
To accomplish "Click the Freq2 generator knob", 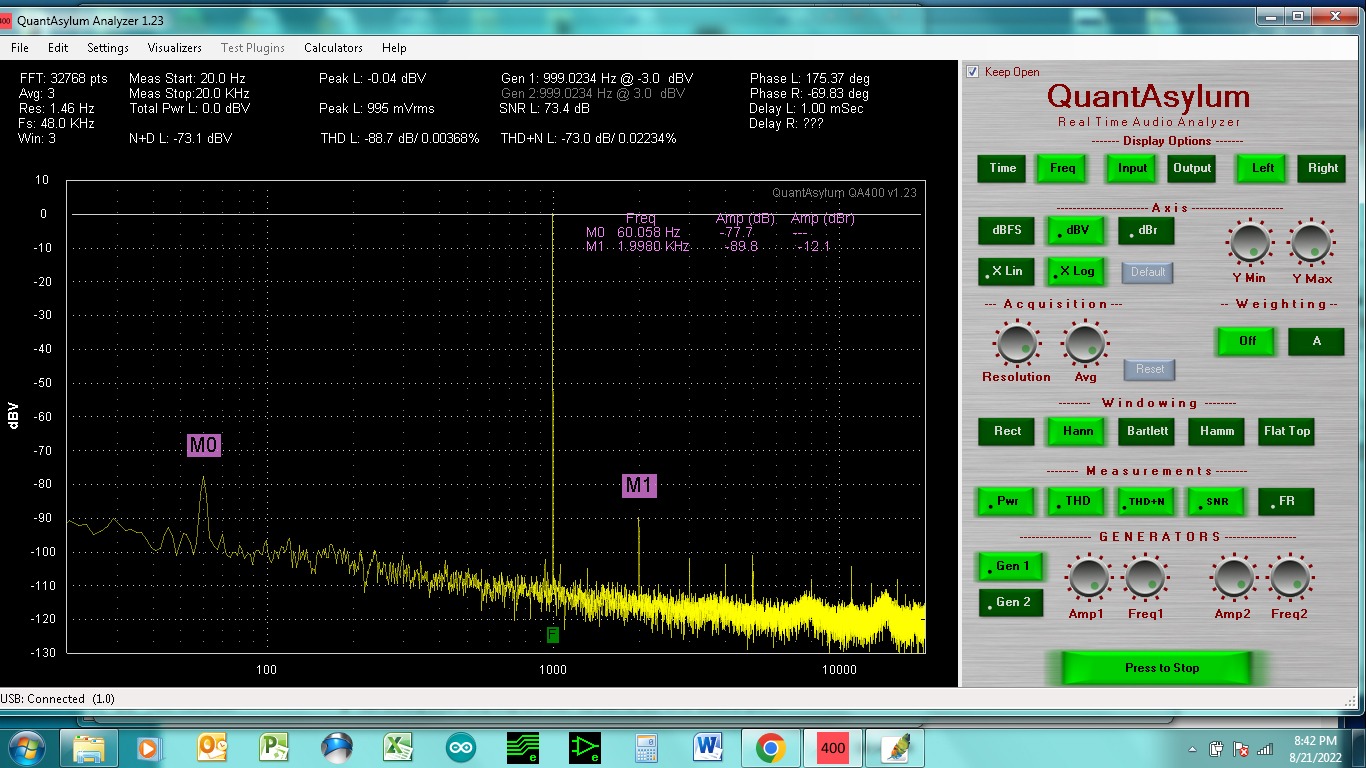I will (1290, 577).
